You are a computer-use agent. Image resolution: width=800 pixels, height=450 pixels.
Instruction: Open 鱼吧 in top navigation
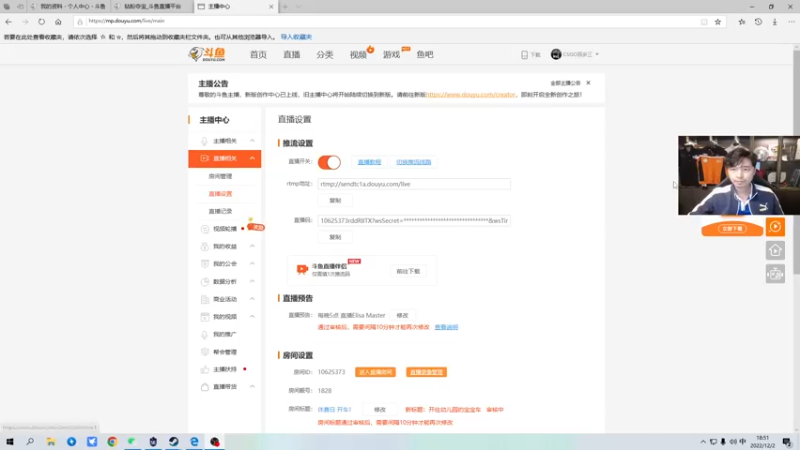pos(425,55)
